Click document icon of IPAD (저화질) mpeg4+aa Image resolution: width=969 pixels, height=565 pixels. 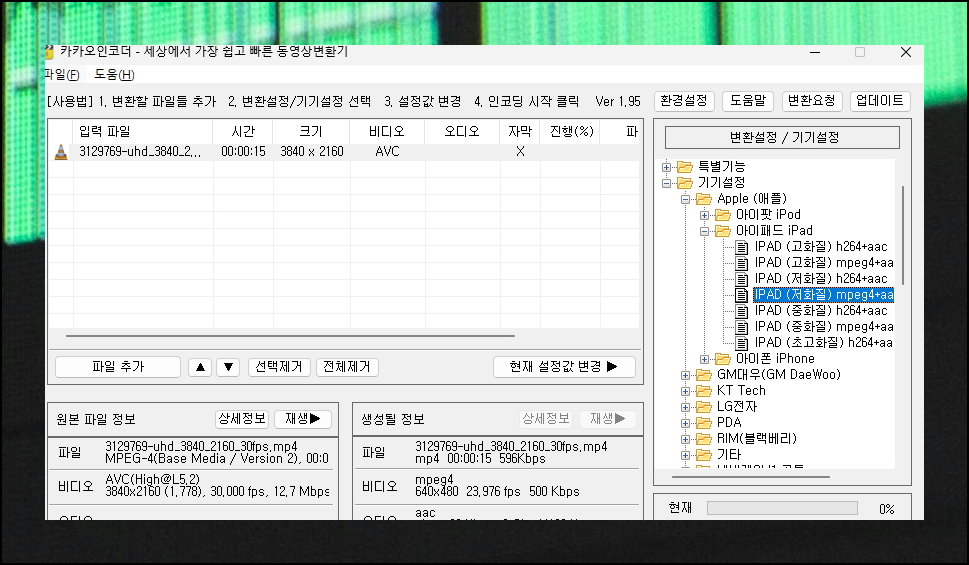click(742, 295)
